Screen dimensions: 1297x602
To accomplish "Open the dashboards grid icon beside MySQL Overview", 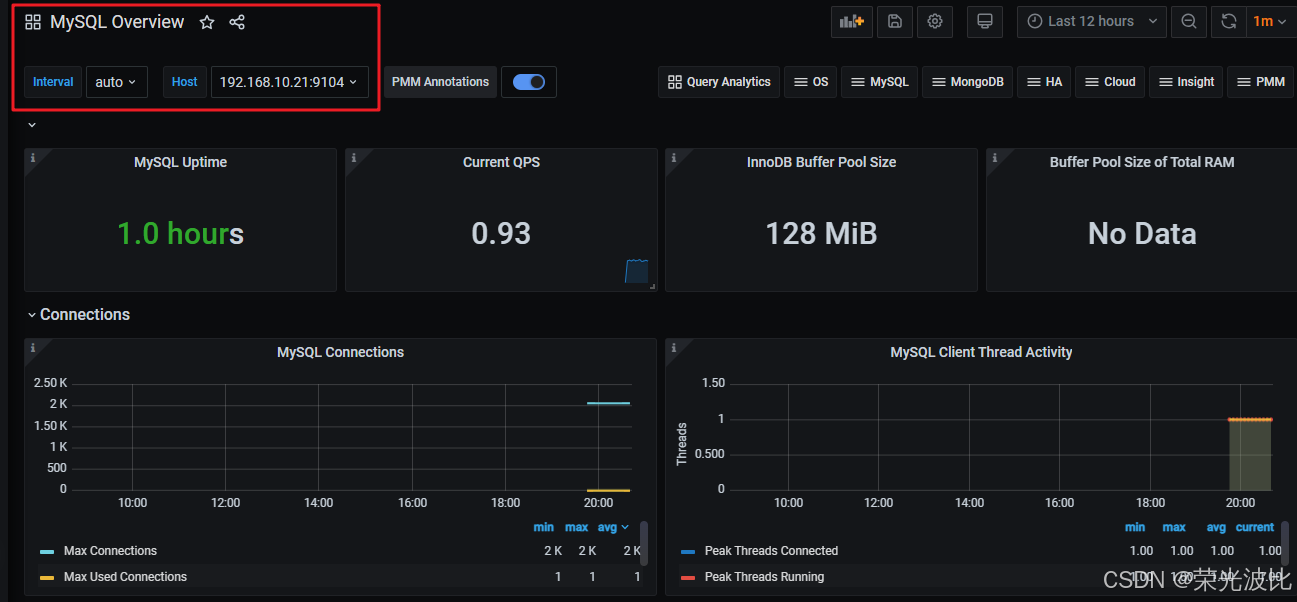I will click(33, 22).
